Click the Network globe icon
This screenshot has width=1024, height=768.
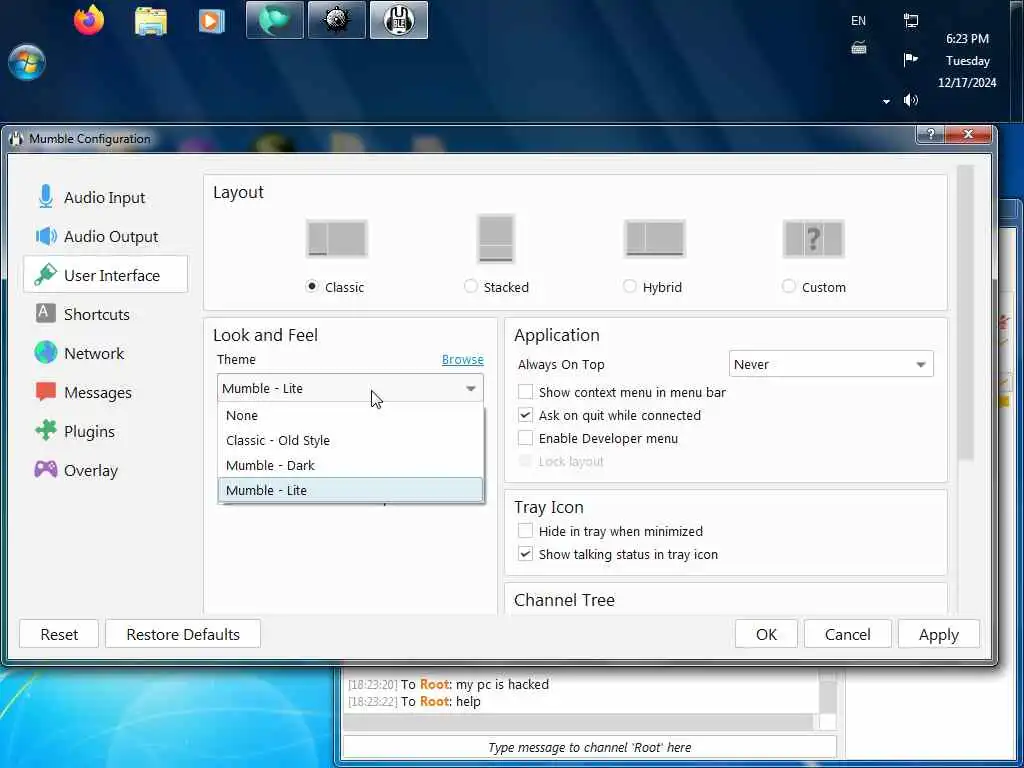point(46,353)
